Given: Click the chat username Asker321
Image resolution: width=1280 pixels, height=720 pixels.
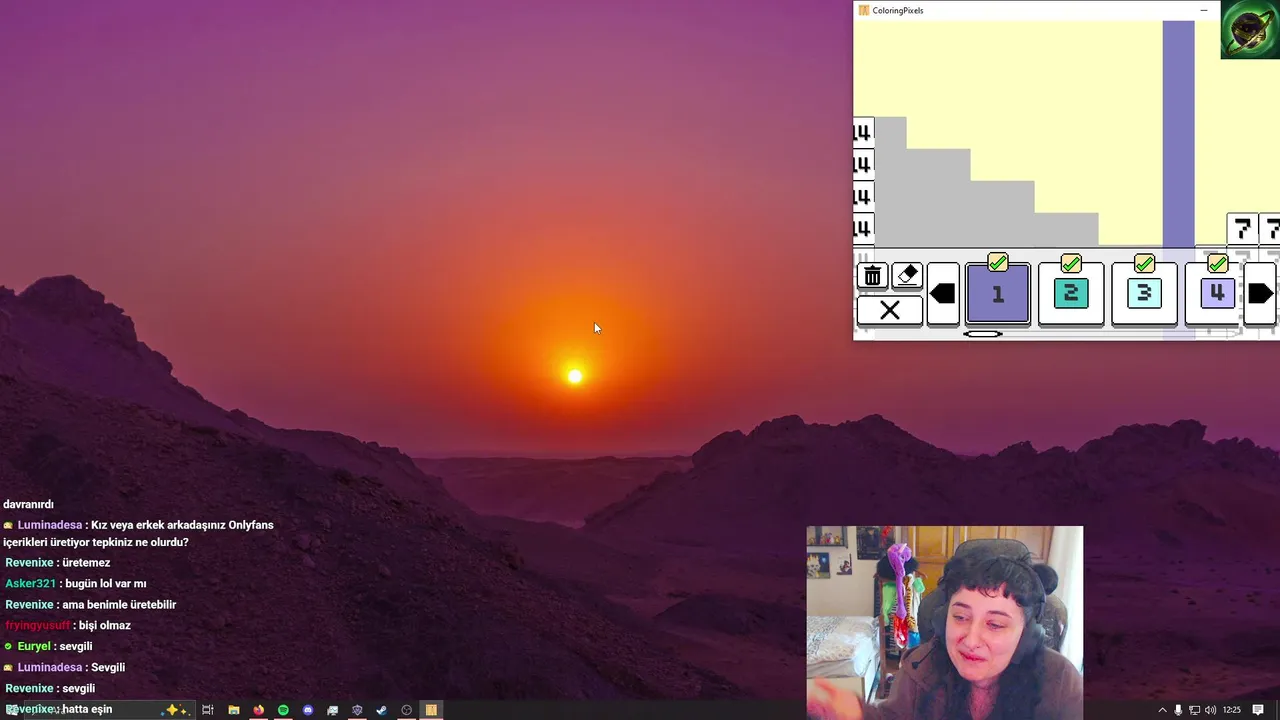Looking at the screenshot, I should 30,584.
